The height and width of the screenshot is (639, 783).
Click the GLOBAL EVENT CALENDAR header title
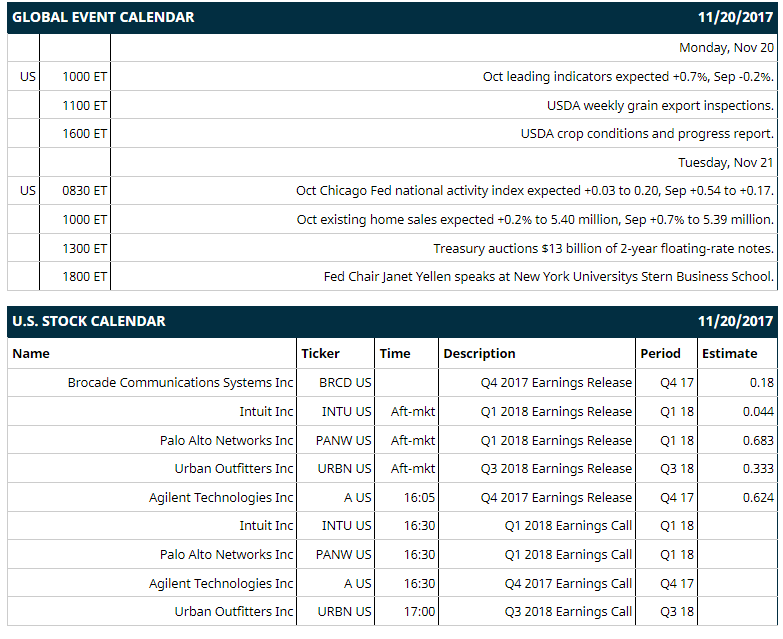103,17
